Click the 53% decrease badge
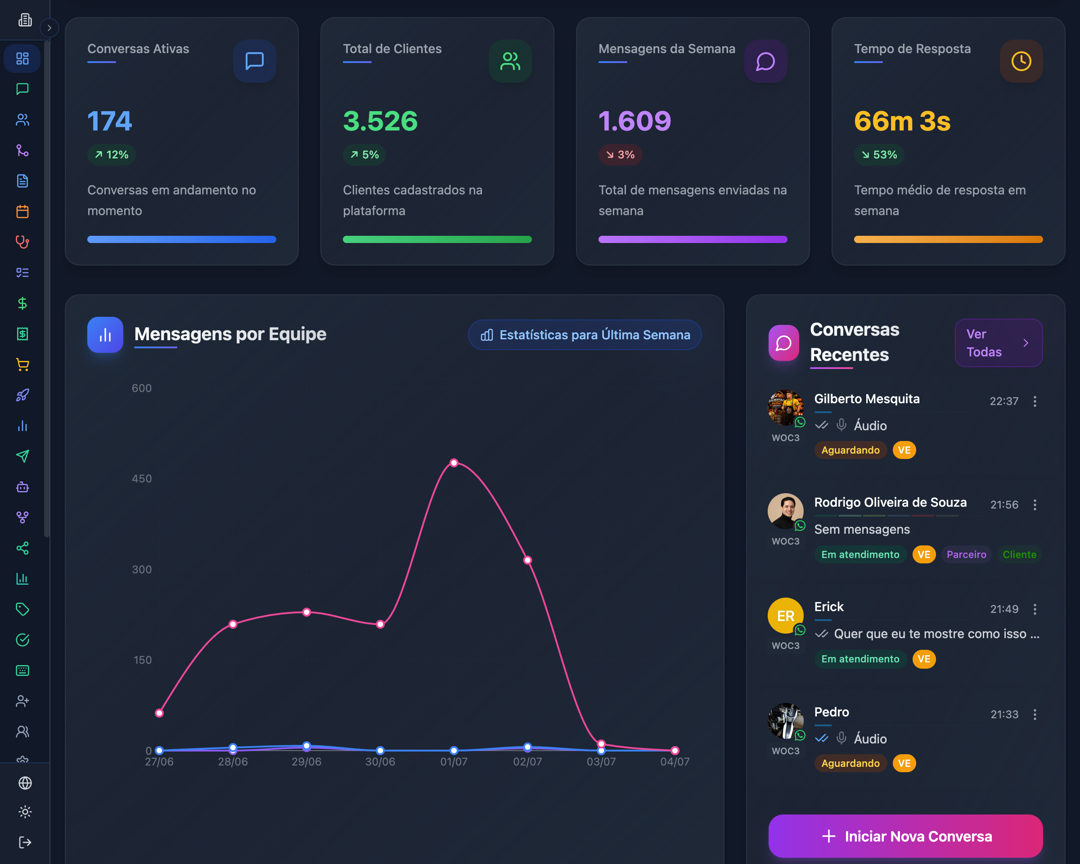The height and width of the screenshot is (864, 1080). pyautogui.click(x=879, y=154)
